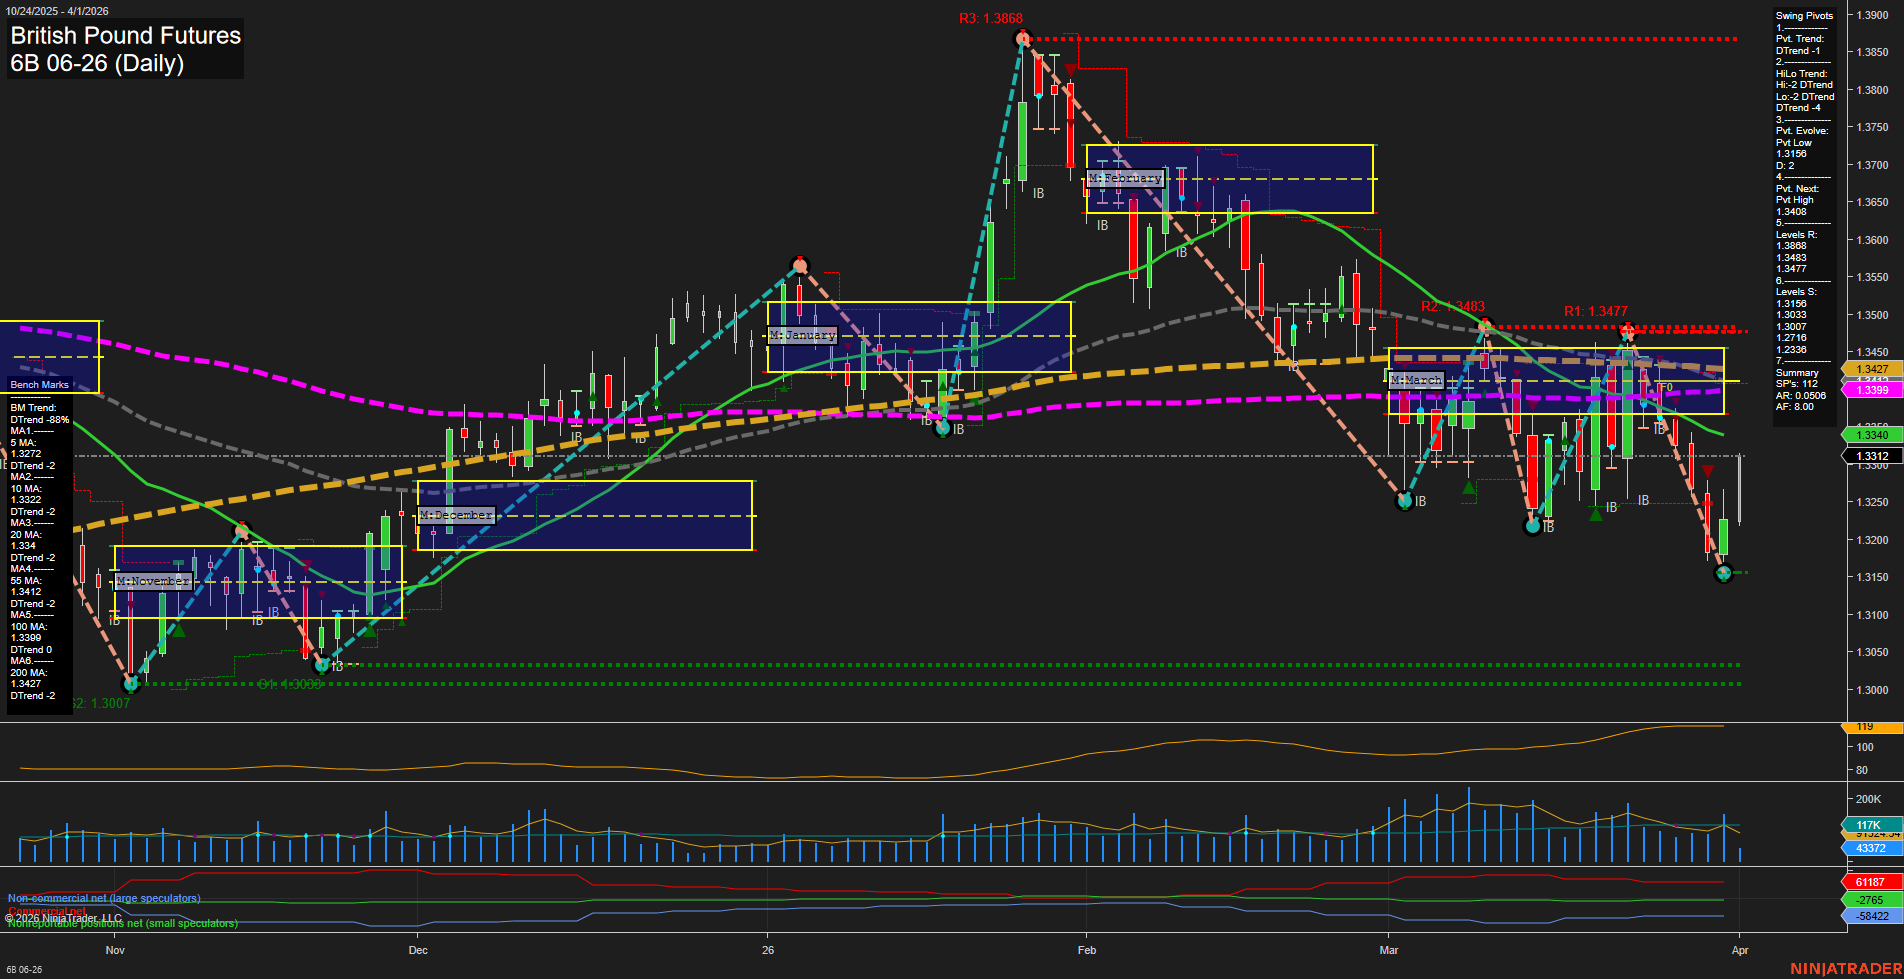Select the M:February monthly range label
Screen dimensions: 1904x979
pyautogui.click(x=1128, y=178)
